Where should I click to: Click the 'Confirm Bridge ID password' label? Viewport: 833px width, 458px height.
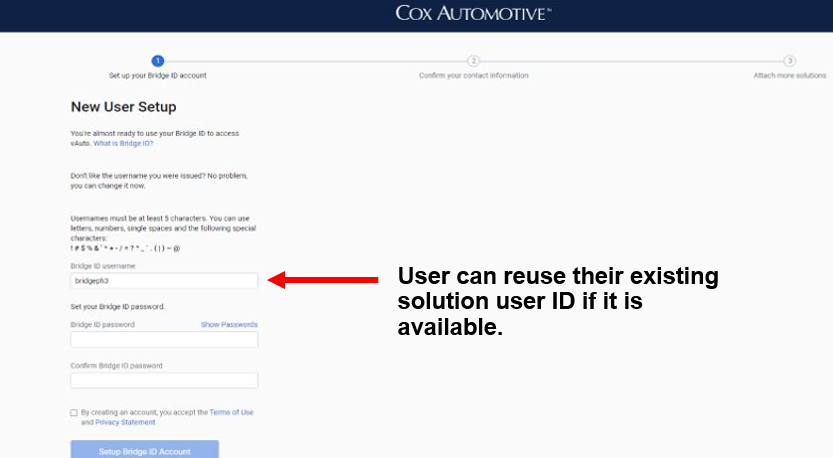pos(116,366)
